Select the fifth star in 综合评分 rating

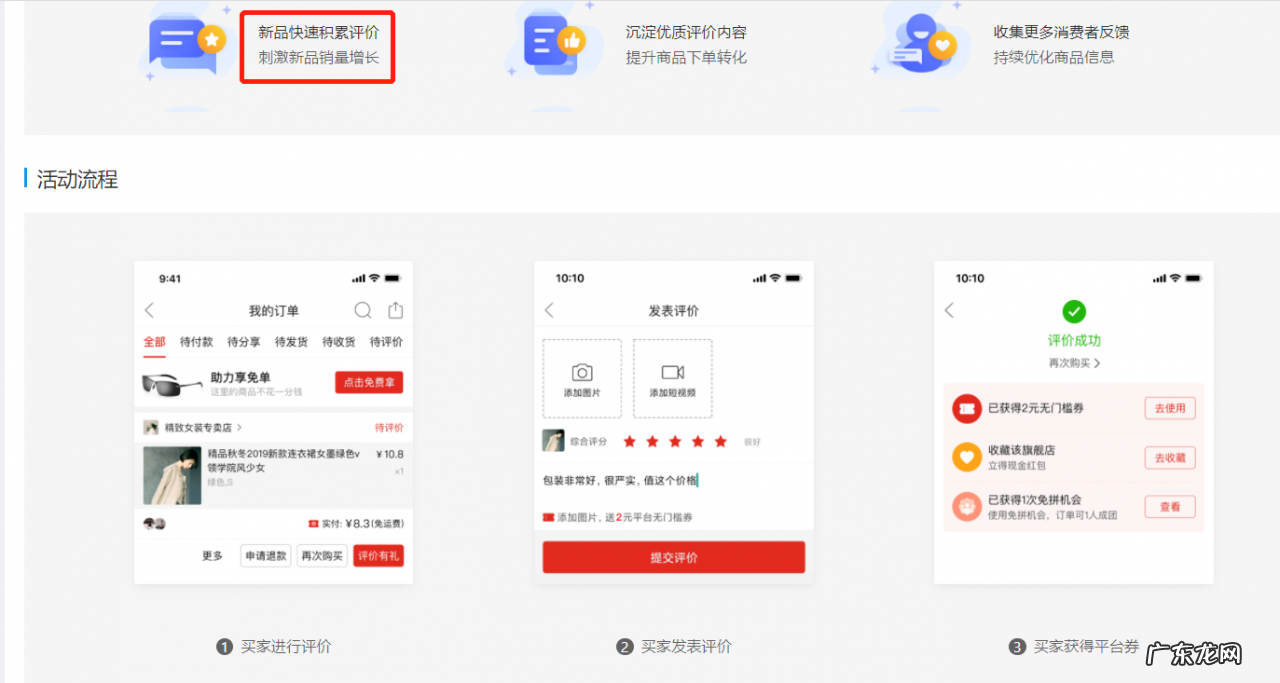coord(720,442)
